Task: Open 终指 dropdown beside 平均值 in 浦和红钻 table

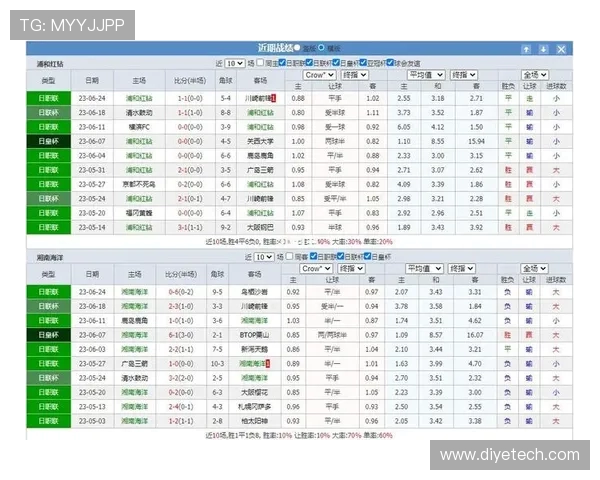Action: click(464, 75)
